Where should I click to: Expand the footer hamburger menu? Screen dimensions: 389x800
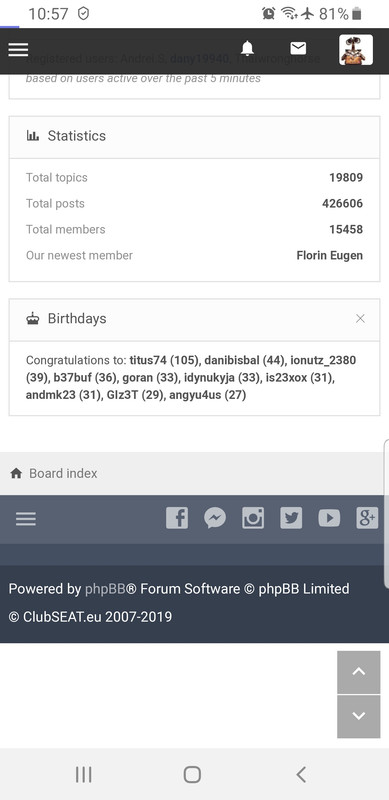pyautogui.click(x=26, y=519)
